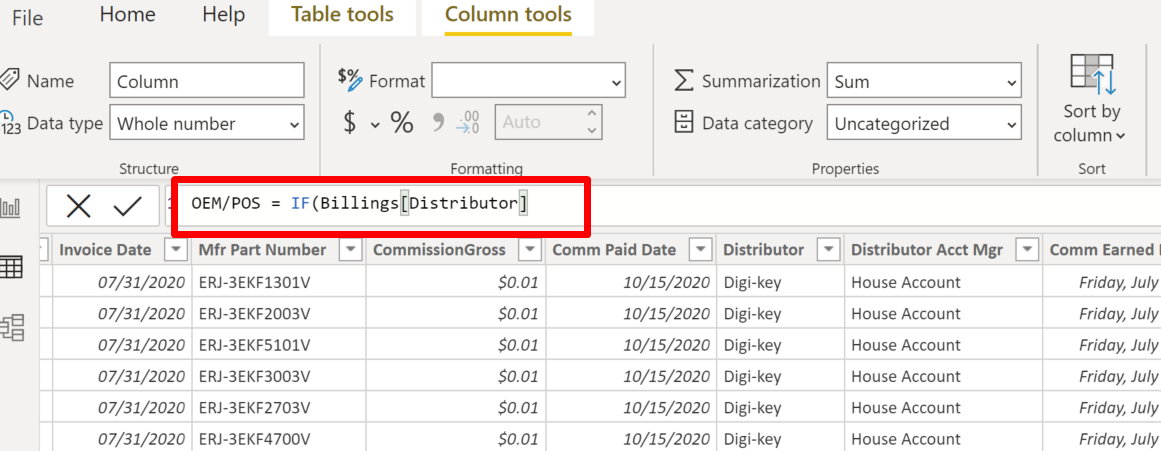Viewport: 1161px width, 451px height.
Task: Open the File menu
Action: pos(27,17)
